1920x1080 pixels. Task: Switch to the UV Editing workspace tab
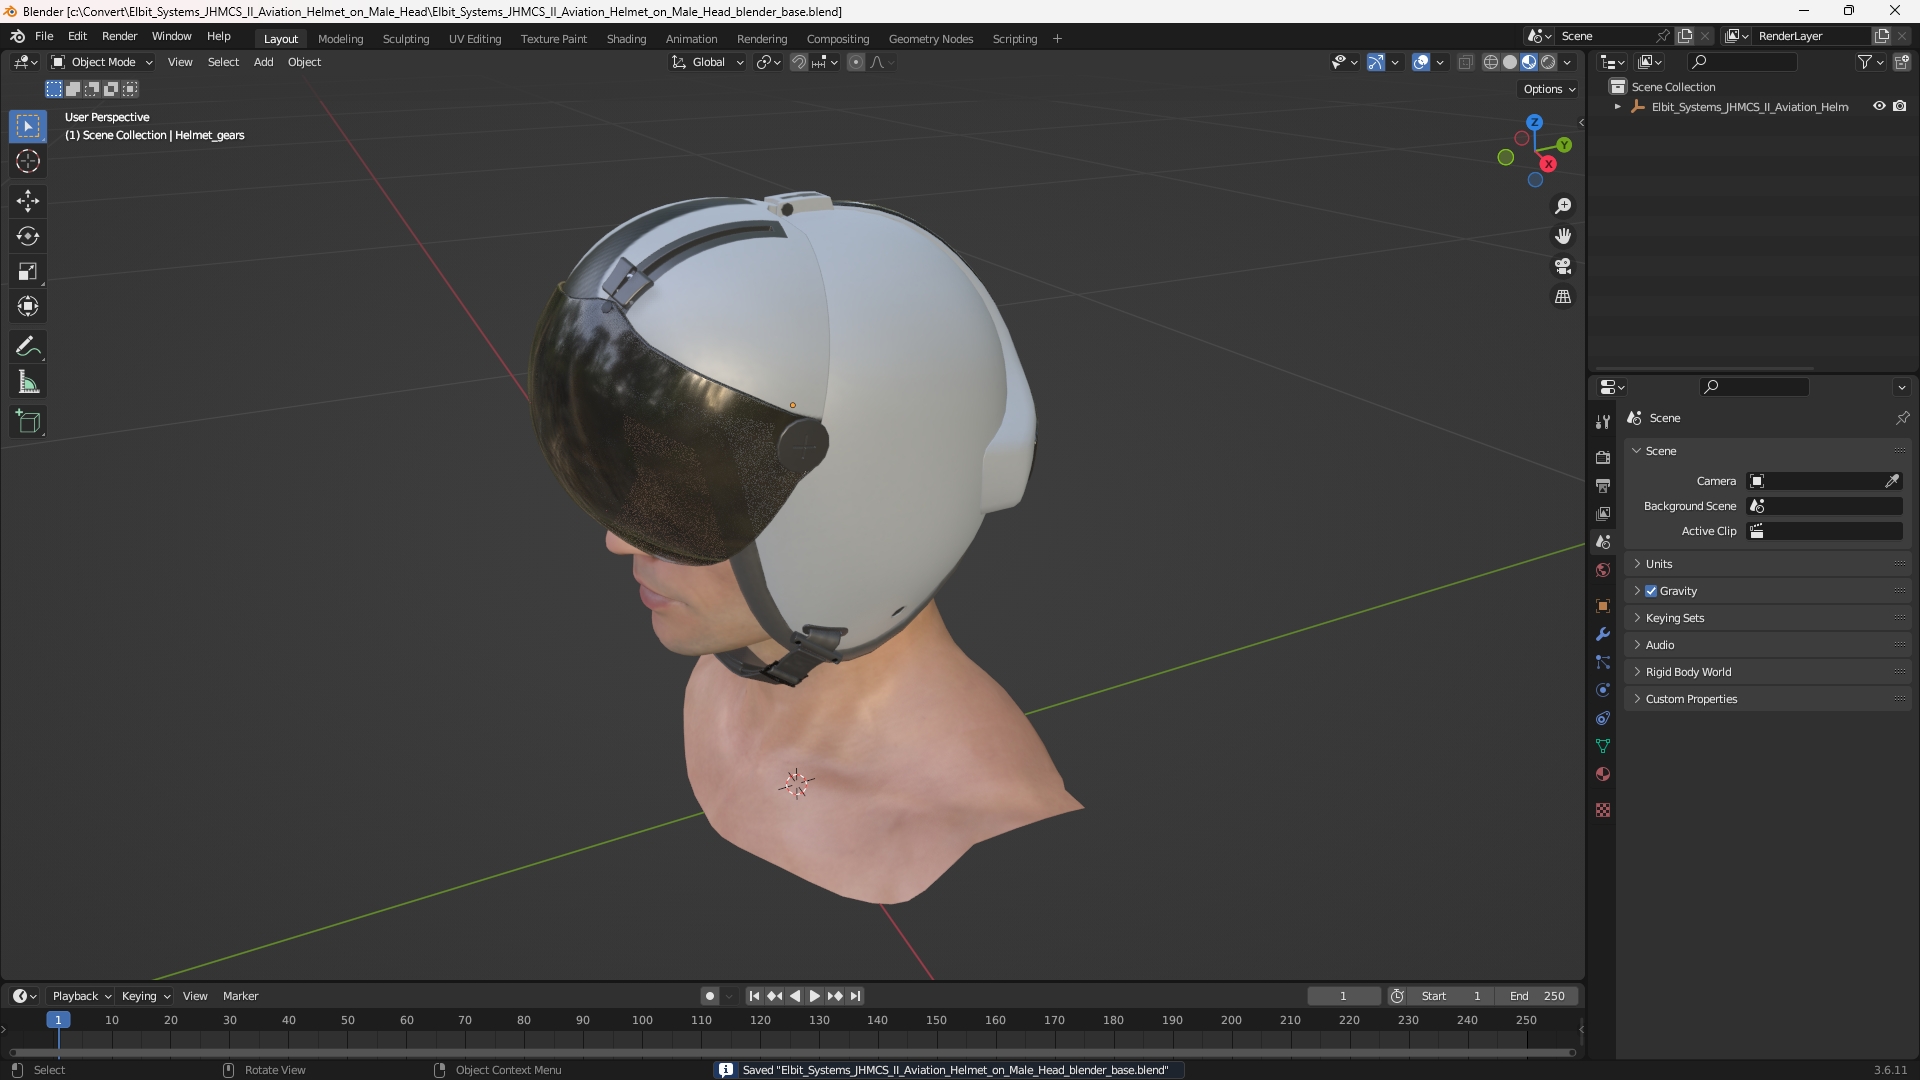[475, 39]
